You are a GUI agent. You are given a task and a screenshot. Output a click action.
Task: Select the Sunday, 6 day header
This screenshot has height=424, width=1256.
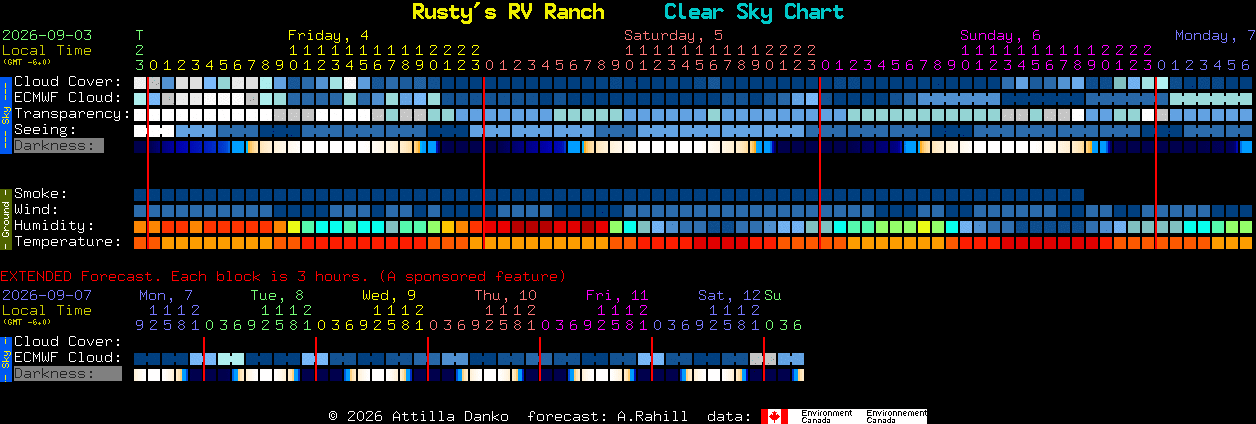click(1000, 35)
